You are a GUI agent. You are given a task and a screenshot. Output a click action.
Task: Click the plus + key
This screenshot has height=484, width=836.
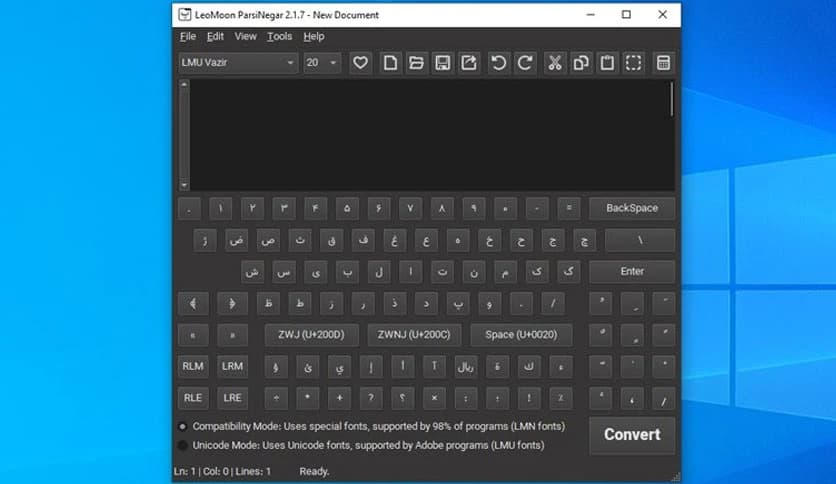coord(339,398)
